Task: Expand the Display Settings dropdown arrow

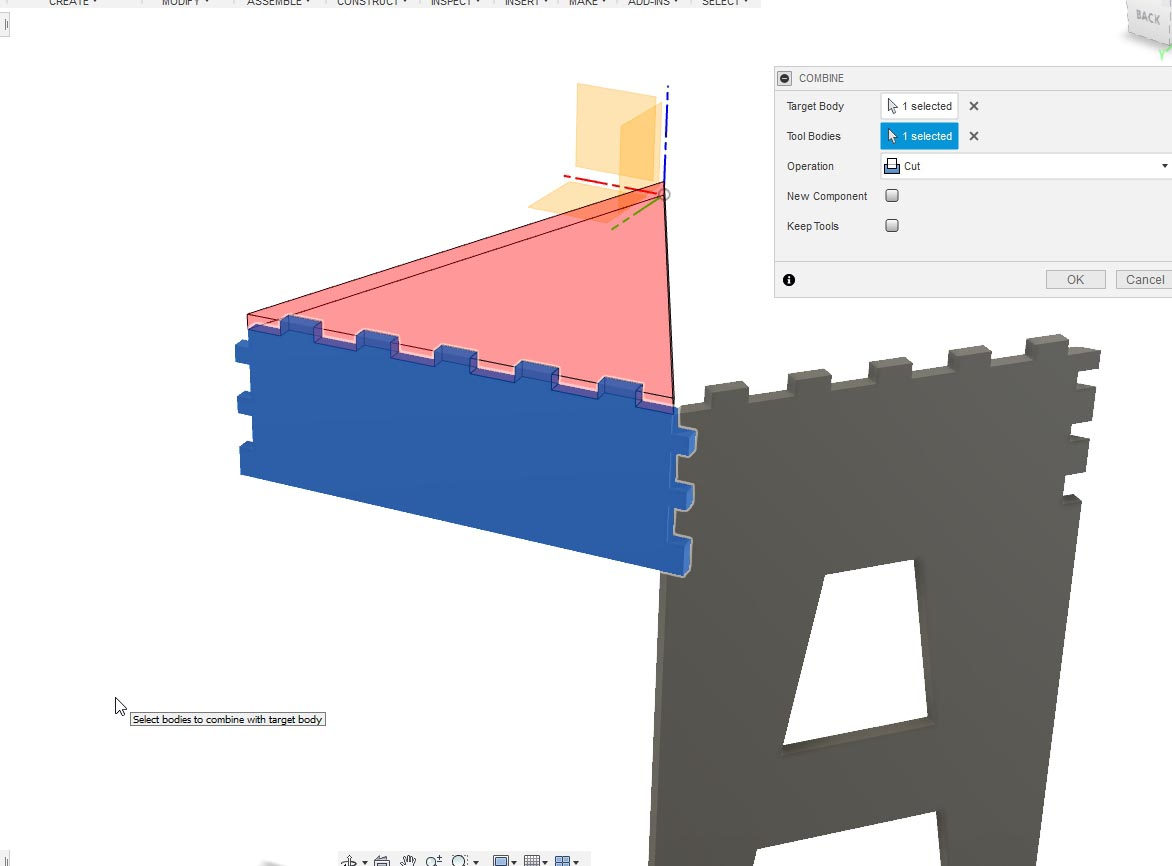Action: click(514, 862)
